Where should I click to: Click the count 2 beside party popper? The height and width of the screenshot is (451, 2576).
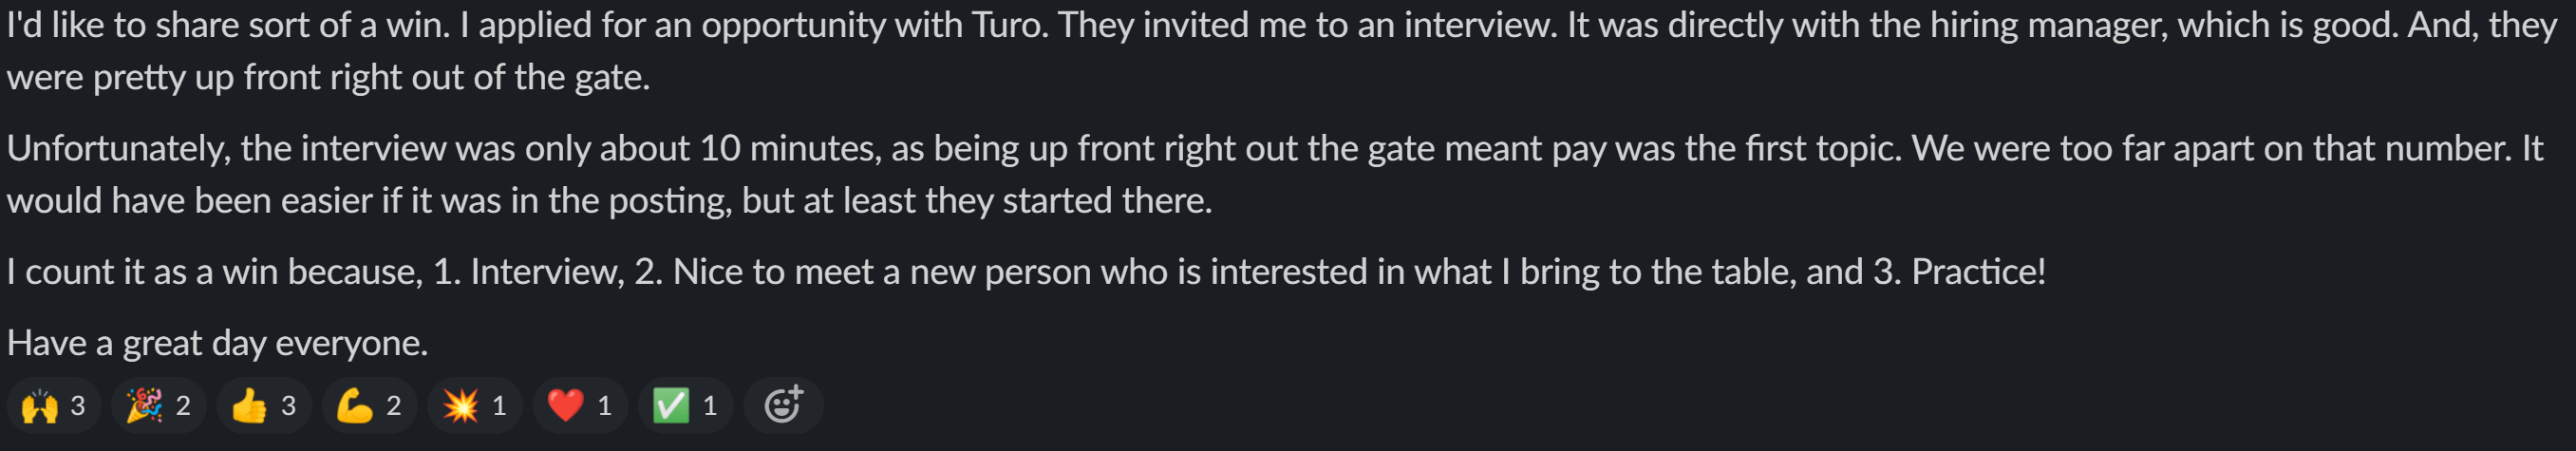pyautogui.click(x=183, y=406)
